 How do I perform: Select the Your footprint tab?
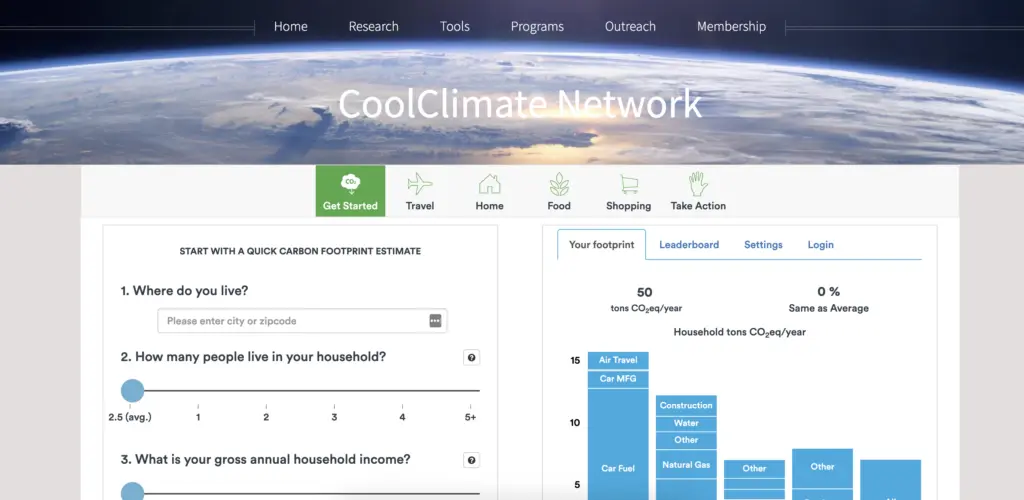(601, 245)
